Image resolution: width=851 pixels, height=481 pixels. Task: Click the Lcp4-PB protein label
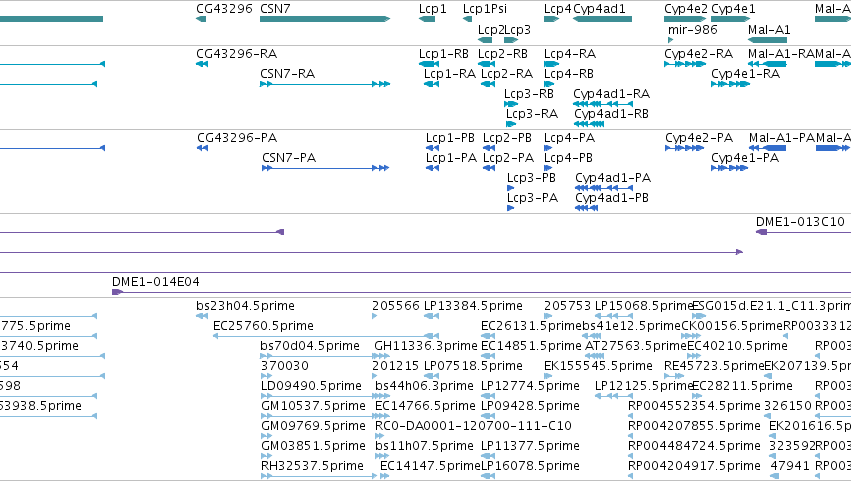click(568, 158)
